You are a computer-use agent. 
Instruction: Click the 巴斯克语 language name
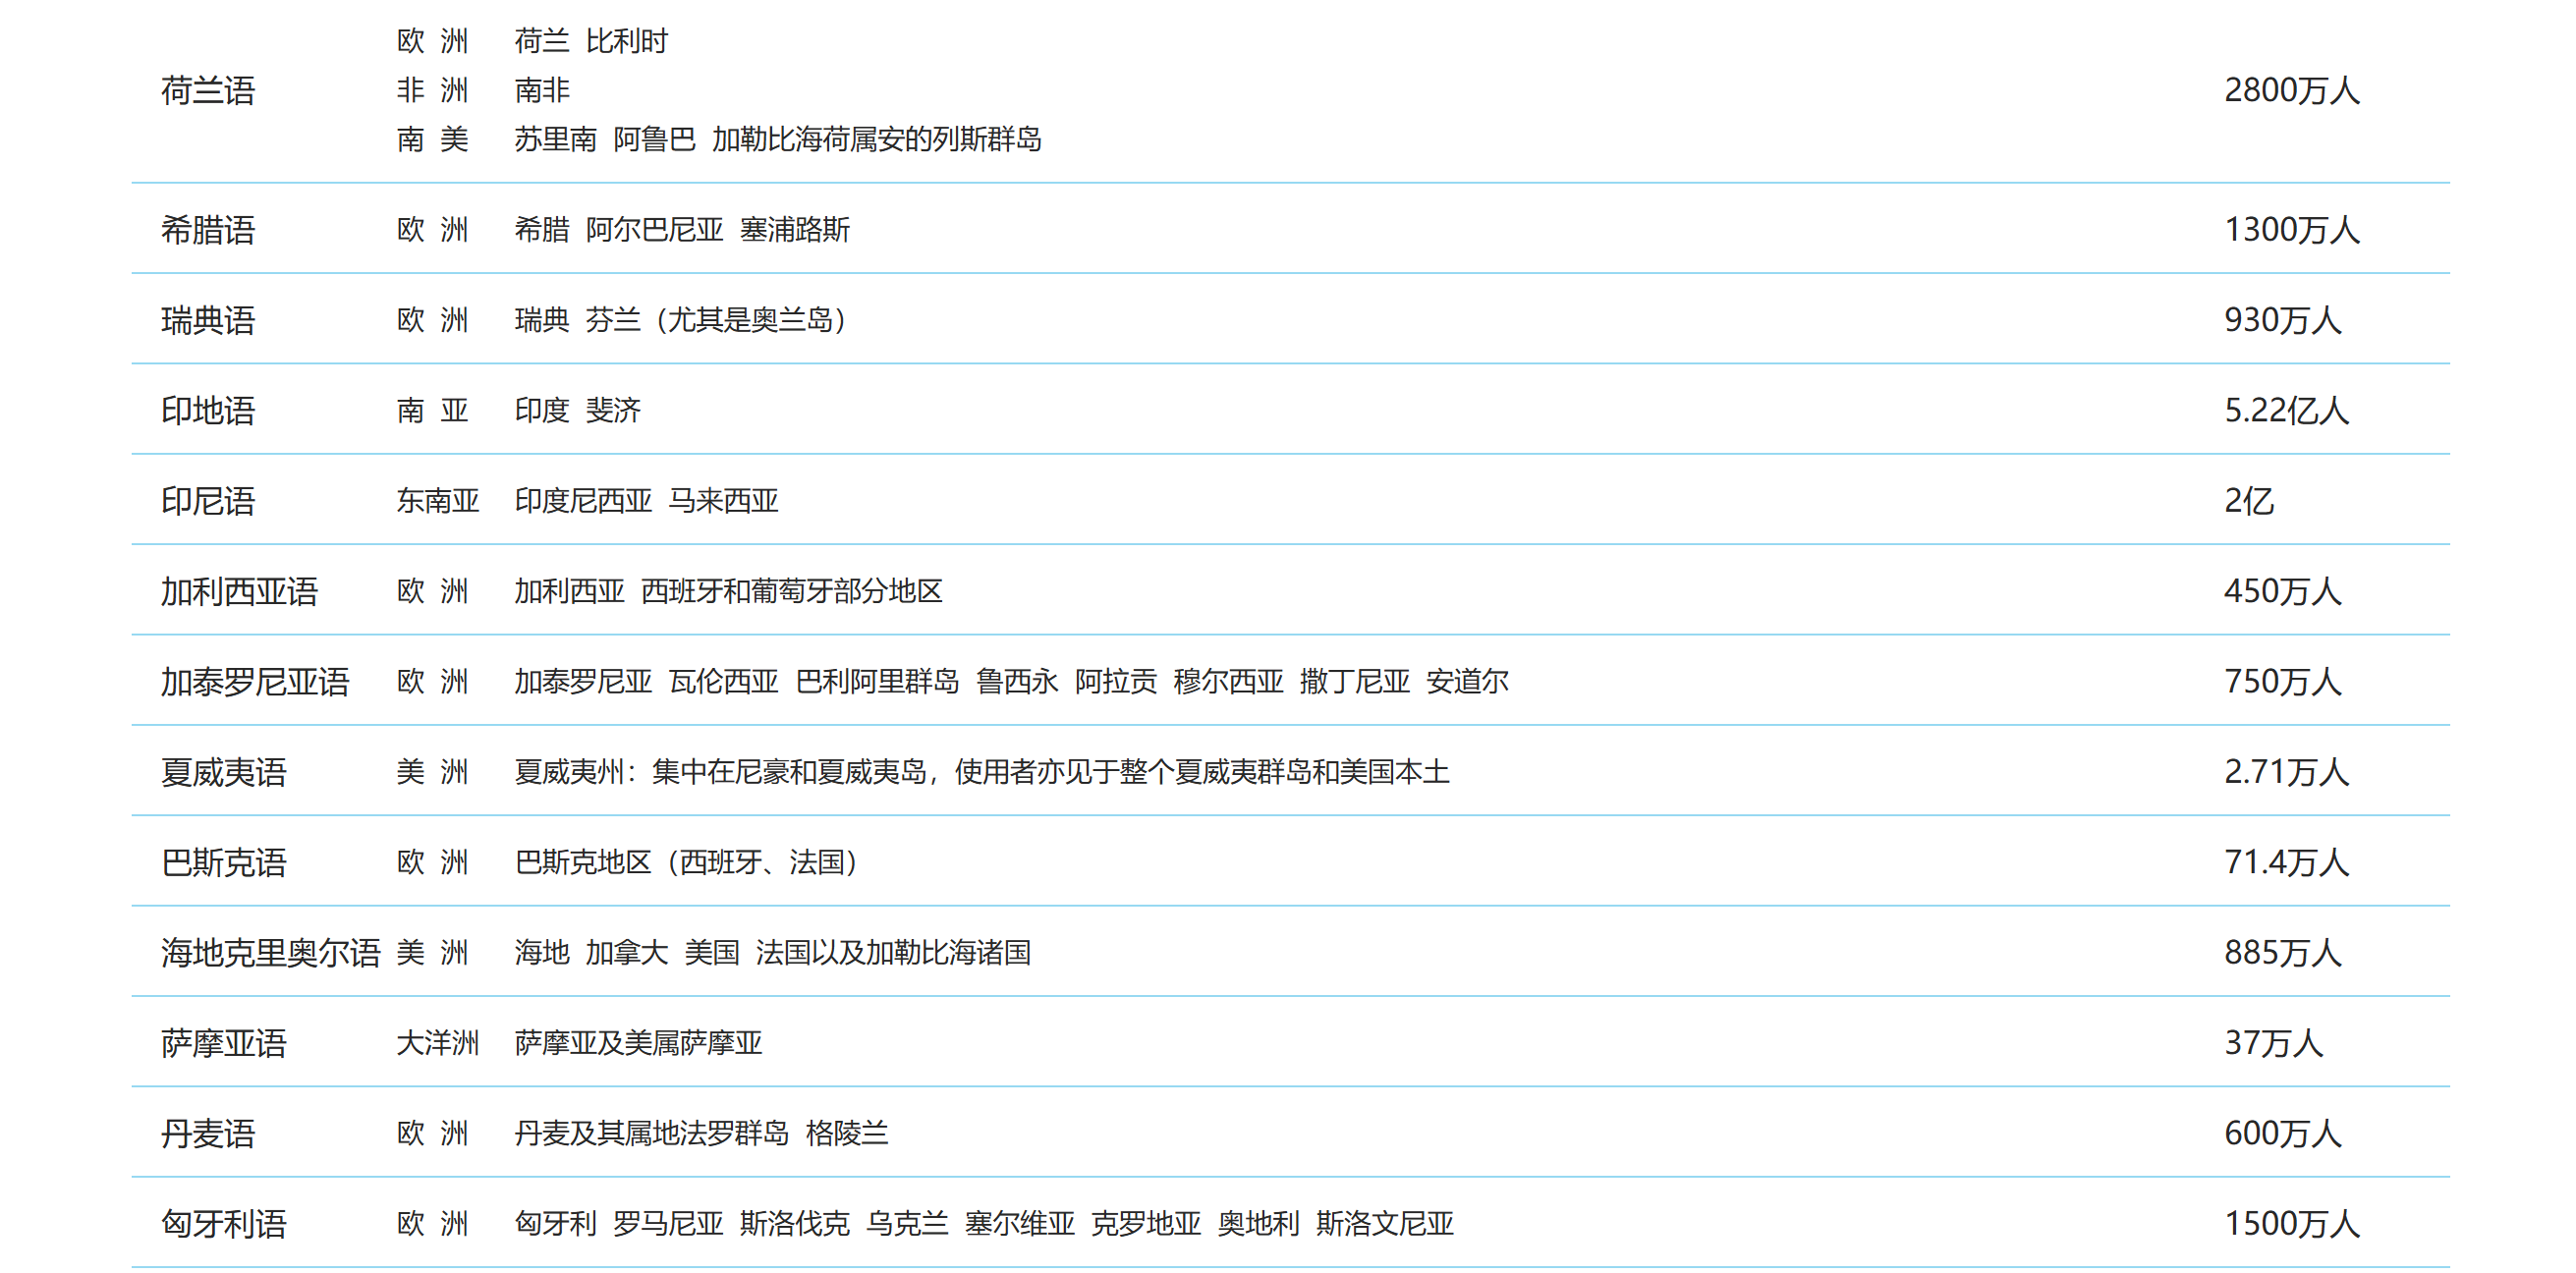[224, 862]
